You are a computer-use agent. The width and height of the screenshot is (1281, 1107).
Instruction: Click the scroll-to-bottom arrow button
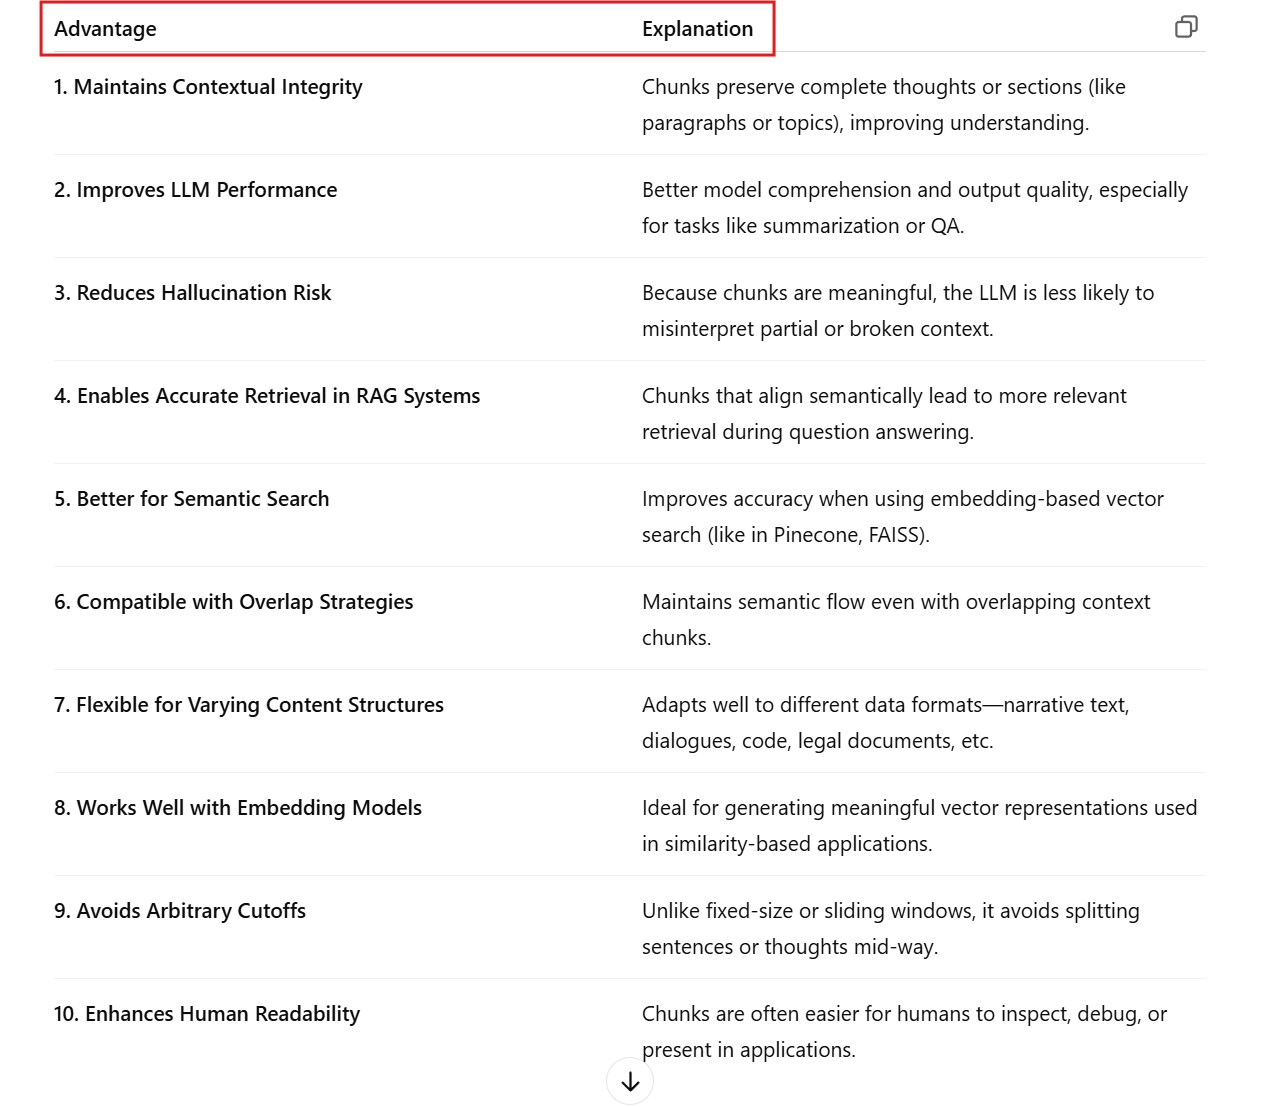[630, 1082]
